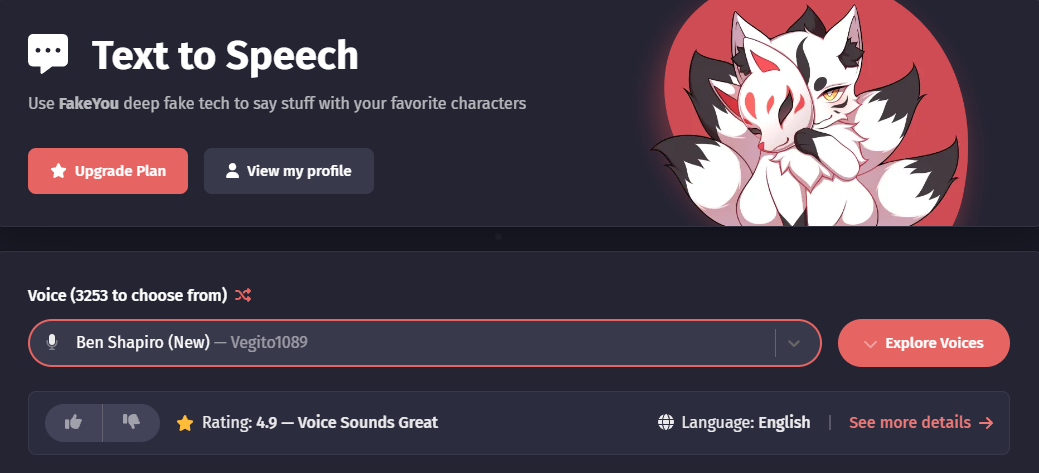The width and height of the screenshot is (1039, 473).
Task: Click the globe language icon
Action: [x=666, y=423]
